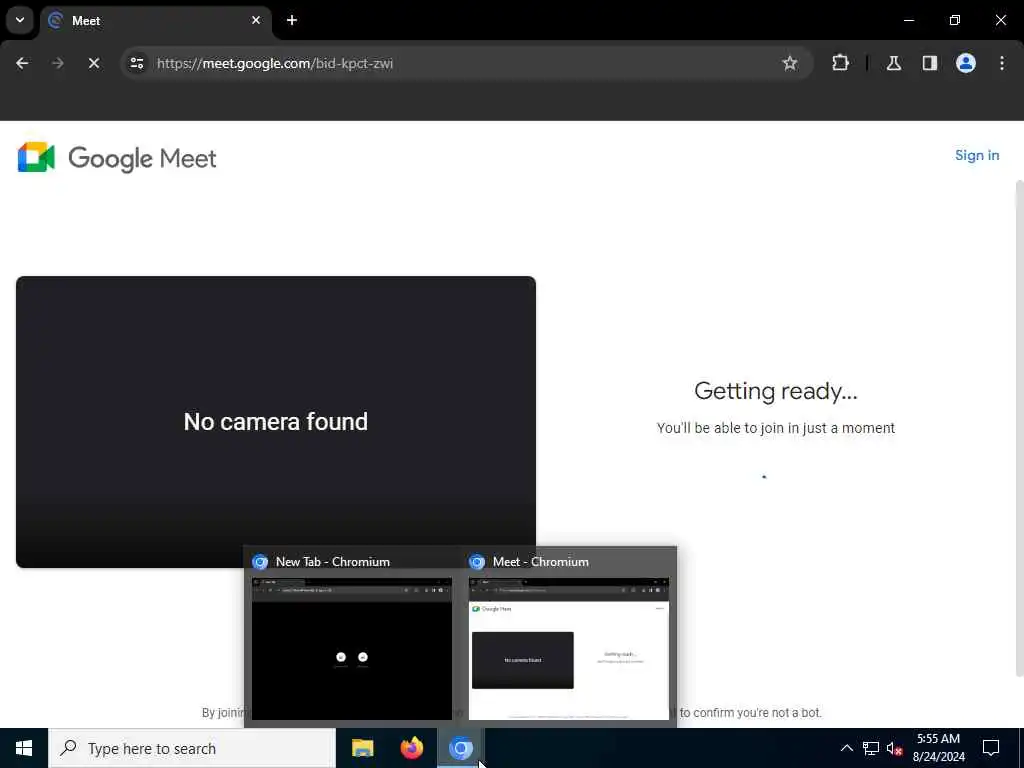Click the Chromium taskbar icon
This screenshot has width=1024, height=768.
[460, 748]
